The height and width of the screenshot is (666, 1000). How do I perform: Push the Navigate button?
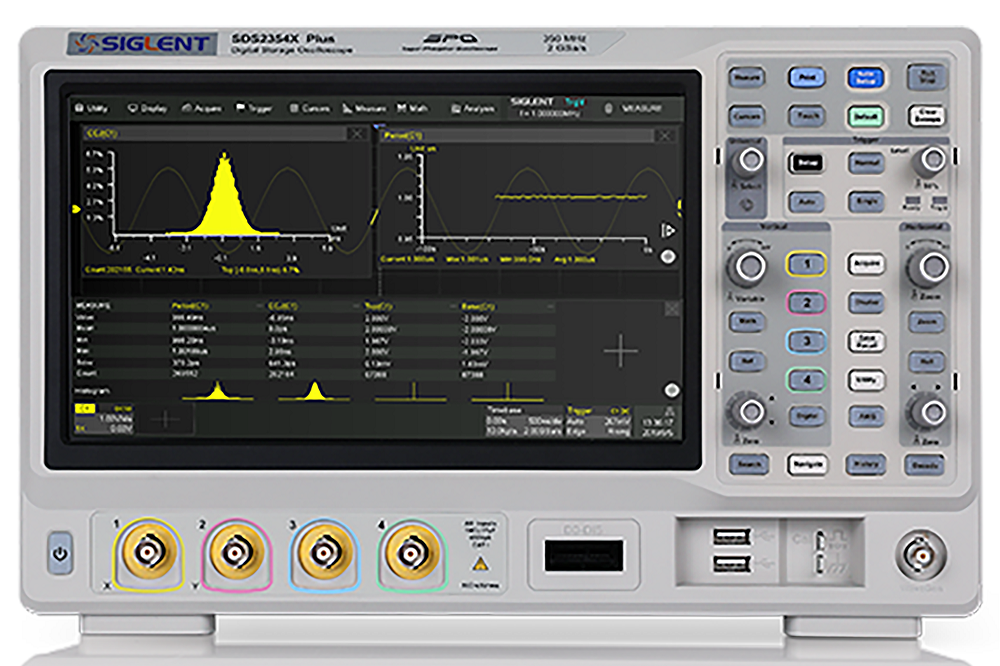(x=807, y=464)
